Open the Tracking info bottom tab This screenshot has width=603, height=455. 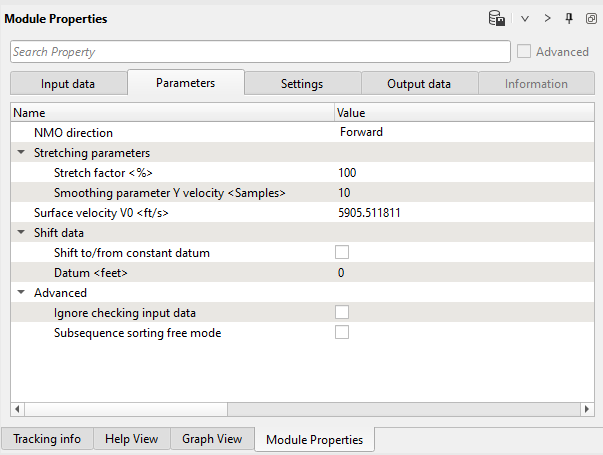point(47,439)
